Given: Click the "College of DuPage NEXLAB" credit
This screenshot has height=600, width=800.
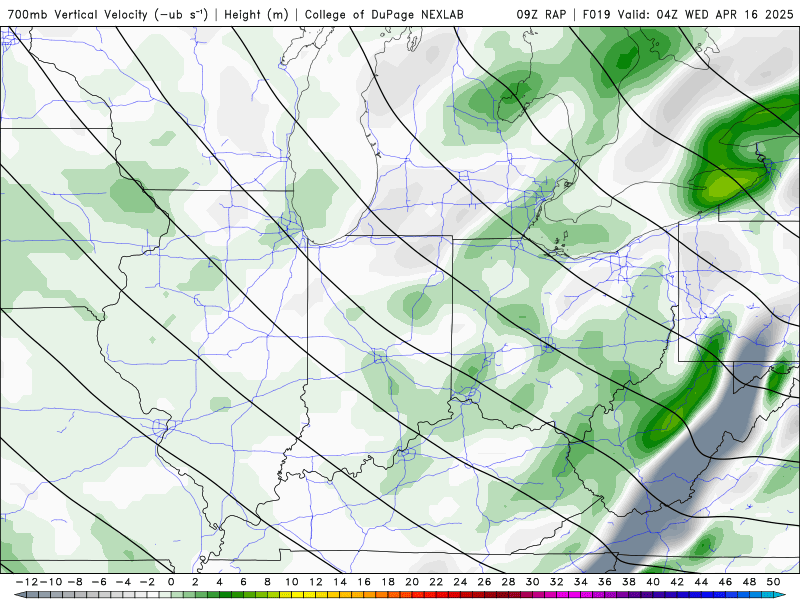Looking at the screenshot, I should 384,14.
